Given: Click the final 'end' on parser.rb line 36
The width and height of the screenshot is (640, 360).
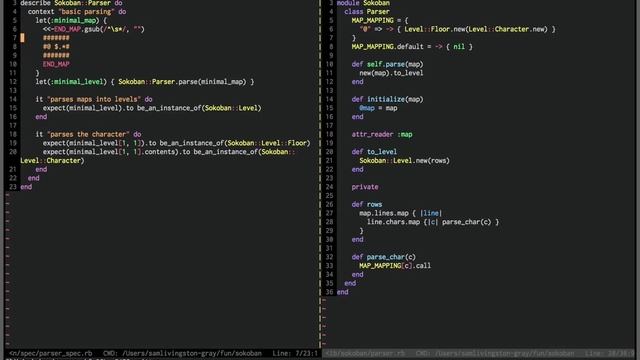Looking at the screenshot, I should [x=342, y=292].
